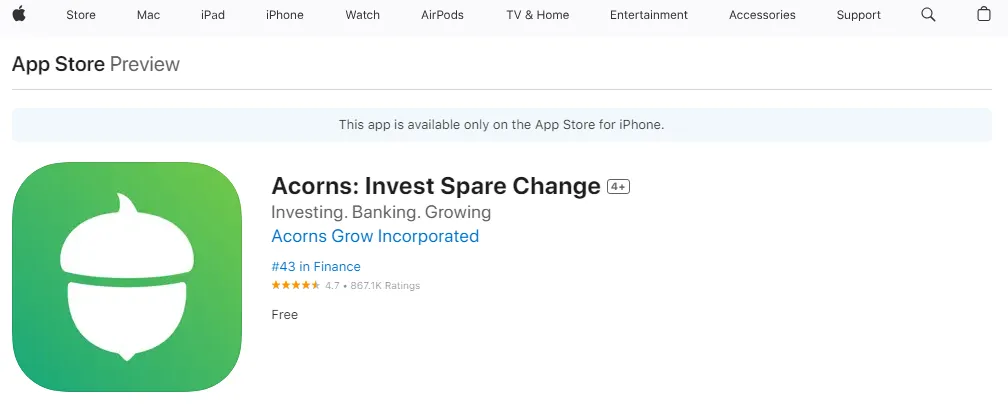The width and height of the screenshot is (1008, 416).
Task: Select iPad in the navigation bar
Action: click(213, 15)
